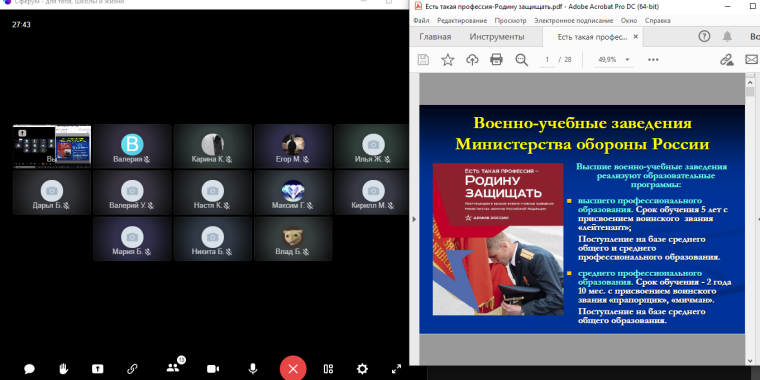Expand the zoom level dropdown arrow
Screen dimensions: 760x380
point(627,60)
